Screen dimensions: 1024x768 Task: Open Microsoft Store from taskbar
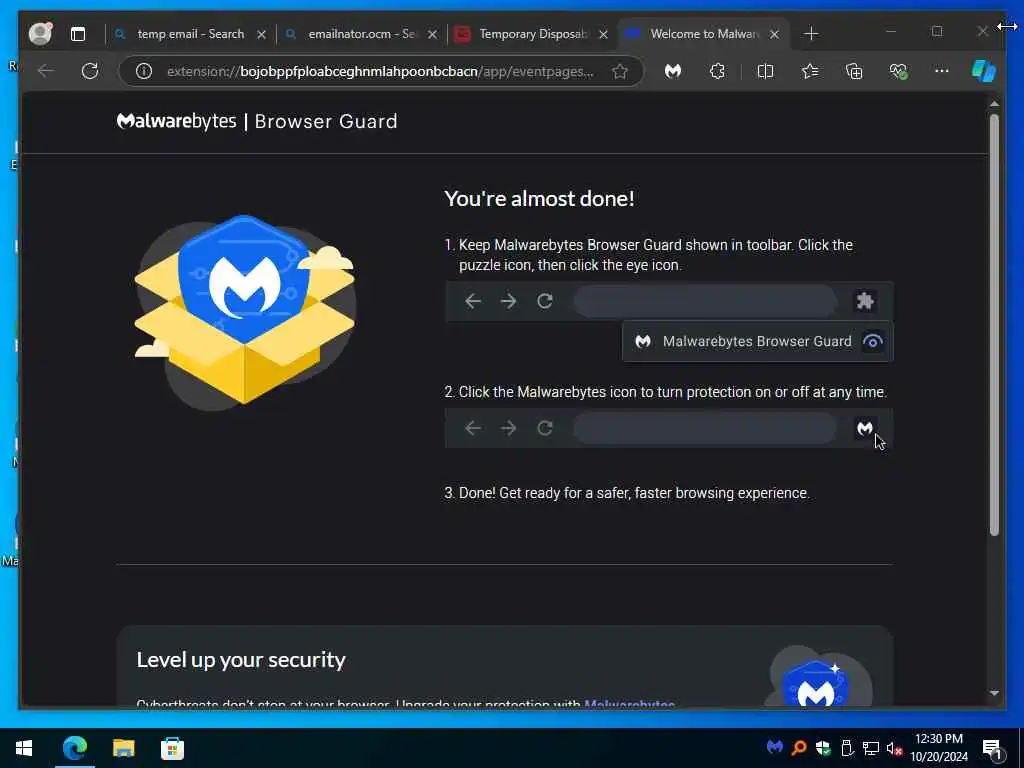click(172, 748)
